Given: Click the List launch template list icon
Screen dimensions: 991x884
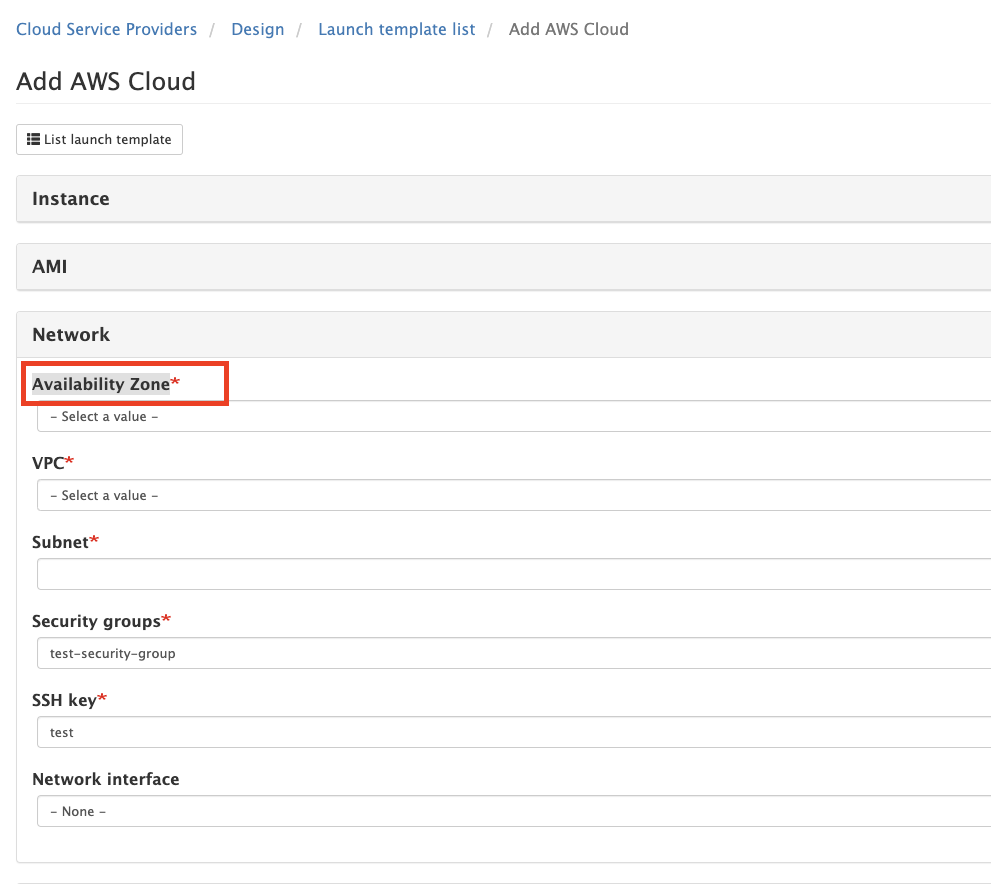Looking at the screenshot, I should (x=31, y=139).
